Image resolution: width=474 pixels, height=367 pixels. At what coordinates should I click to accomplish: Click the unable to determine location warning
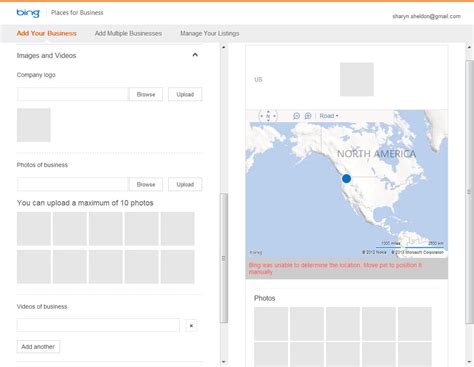(x=335, y=269)
